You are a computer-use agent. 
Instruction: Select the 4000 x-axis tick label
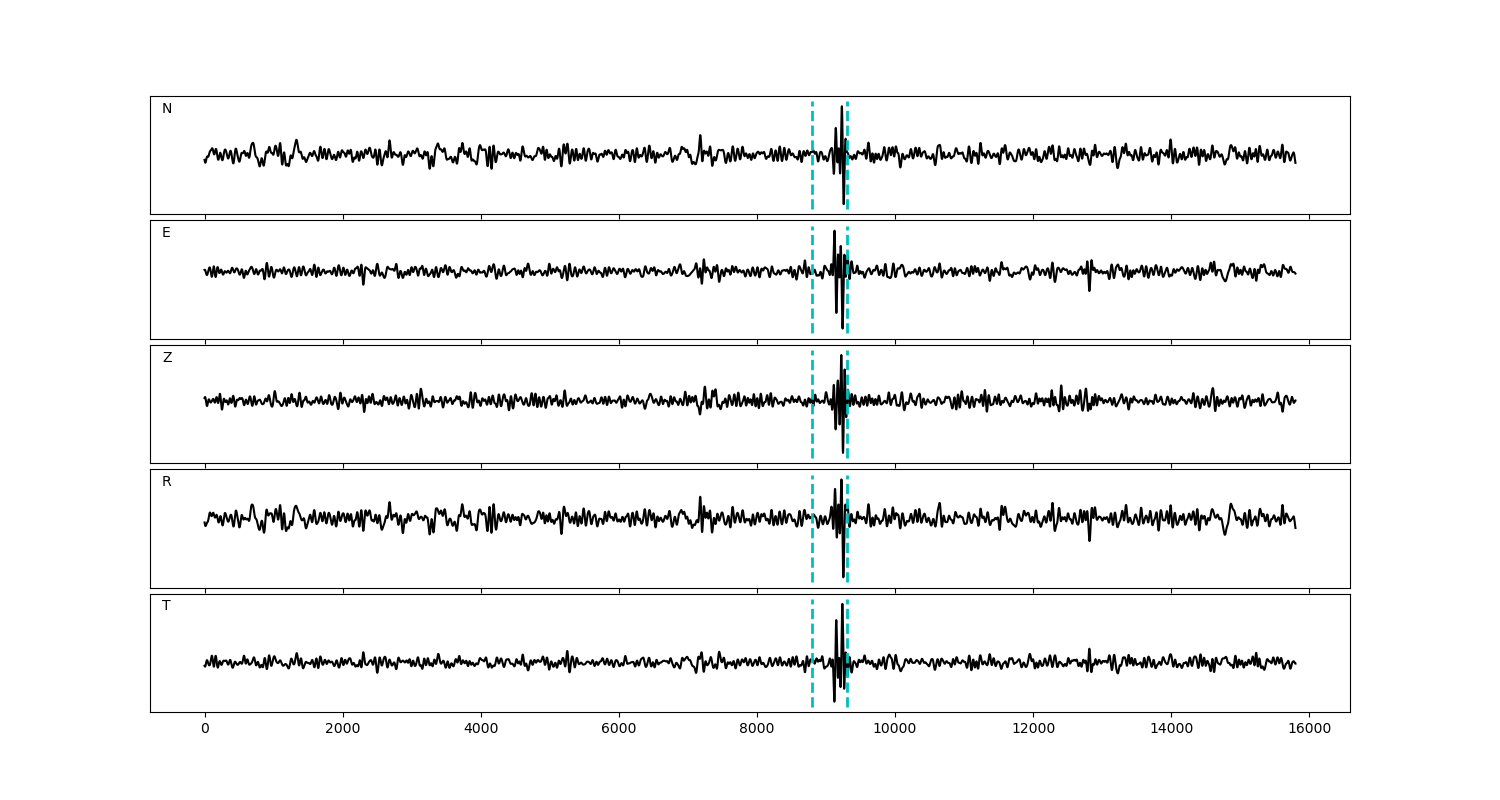point(481,730)
